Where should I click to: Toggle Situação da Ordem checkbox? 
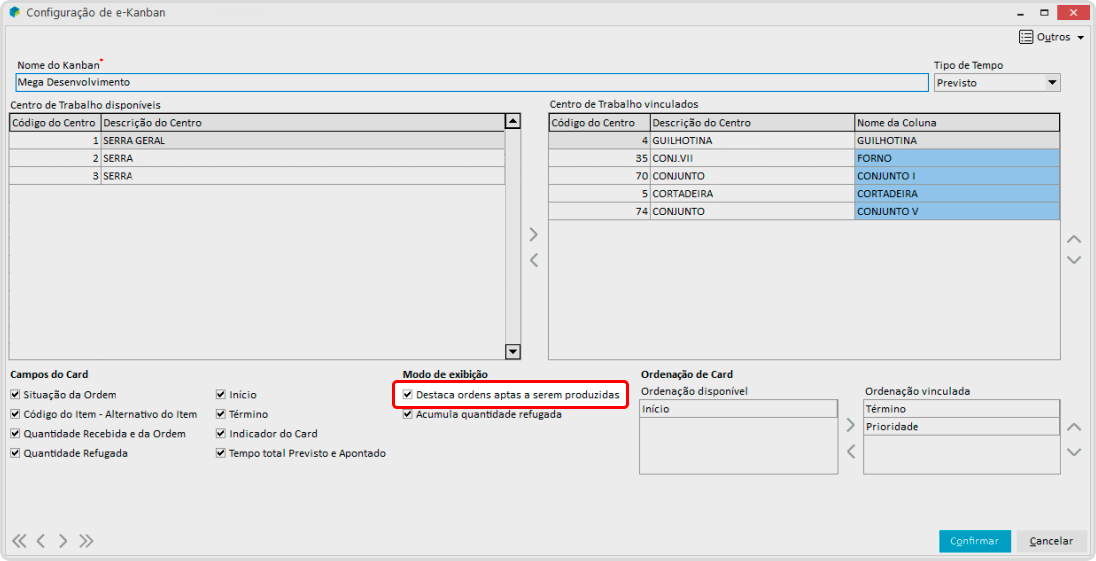(15, 395)
